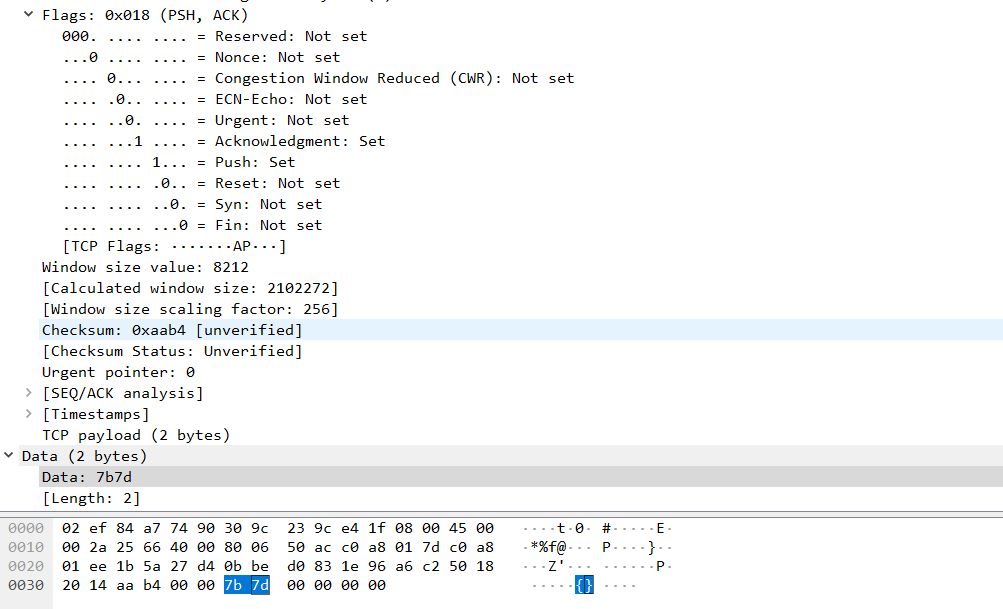Select the 'ECN-Echo: Not set' row

tap(215, 100)
